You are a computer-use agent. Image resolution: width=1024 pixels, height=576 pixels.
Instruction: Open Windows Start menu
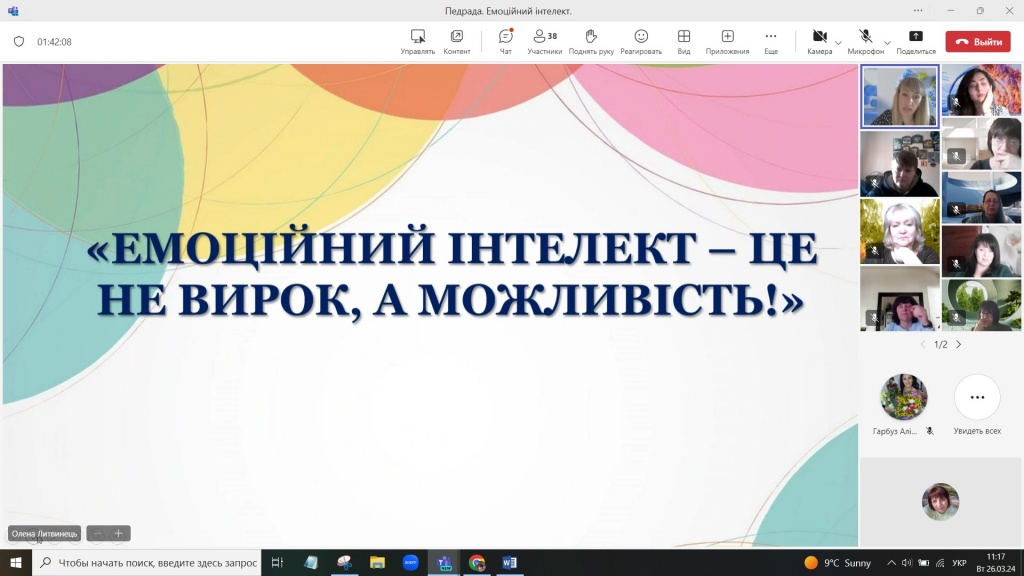[16, 562]
